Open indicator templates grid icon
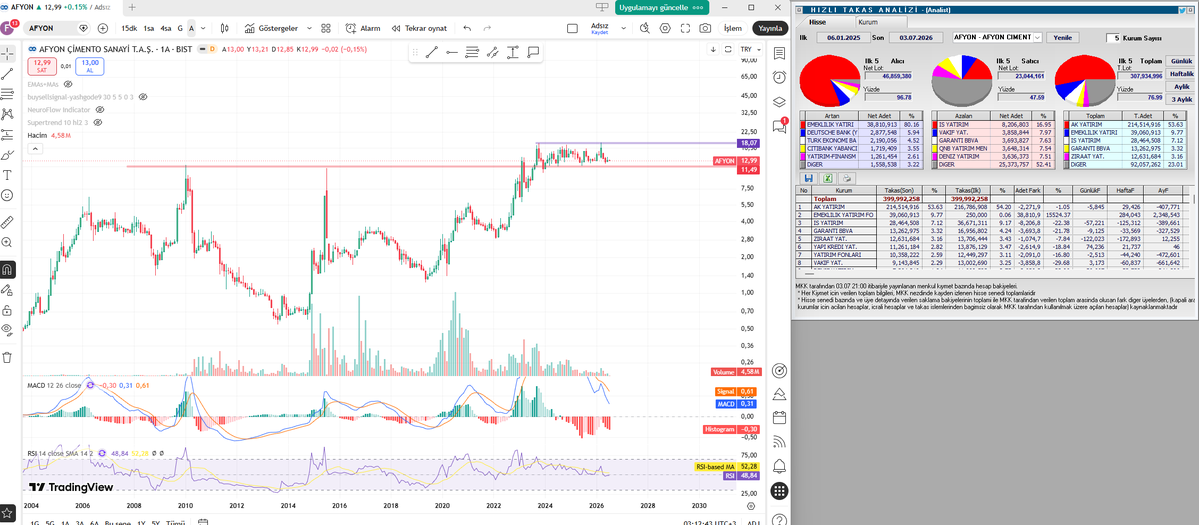 [326, 28]
